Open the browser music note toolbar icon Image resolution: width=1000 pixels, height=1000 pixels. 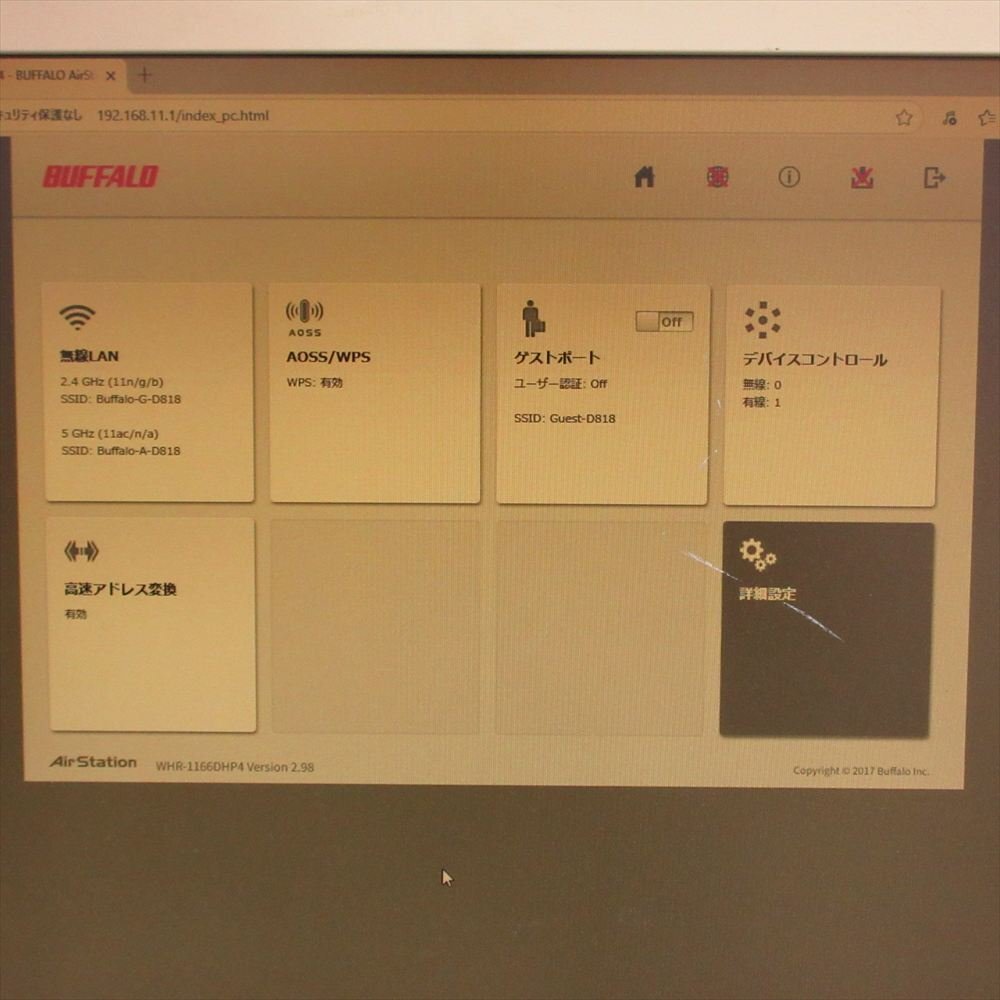point(950,117)
